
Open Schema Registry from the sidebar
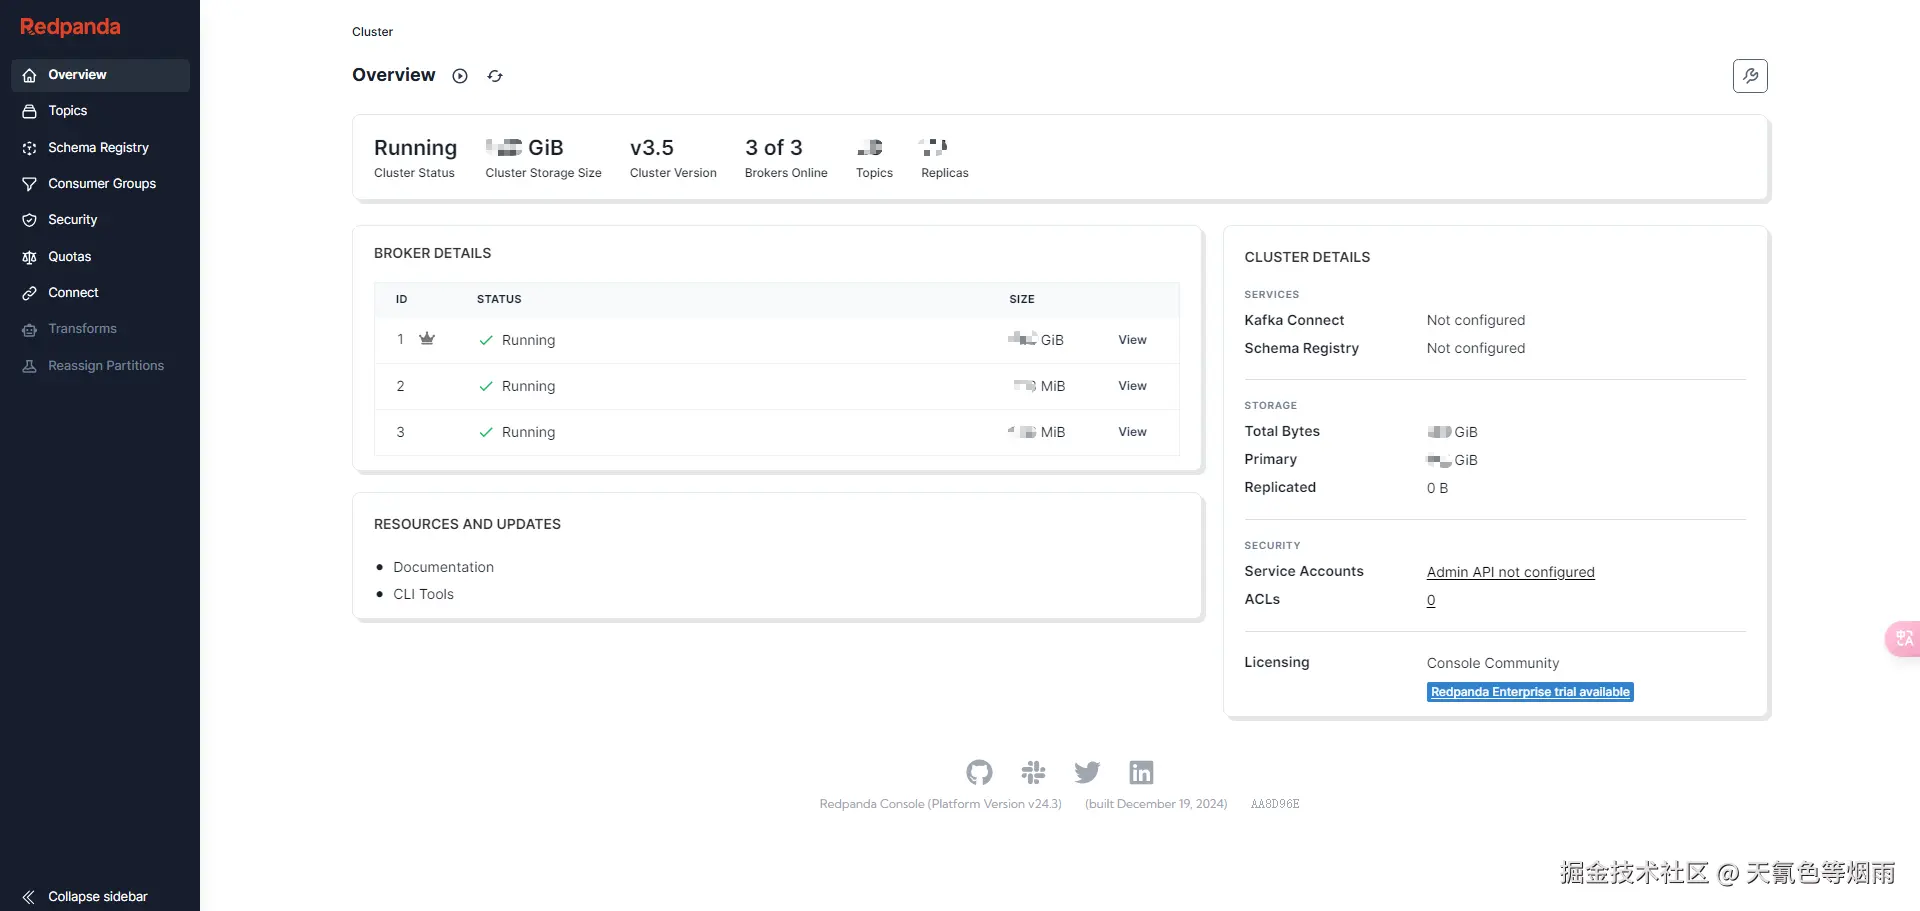(x=100, y=148)
